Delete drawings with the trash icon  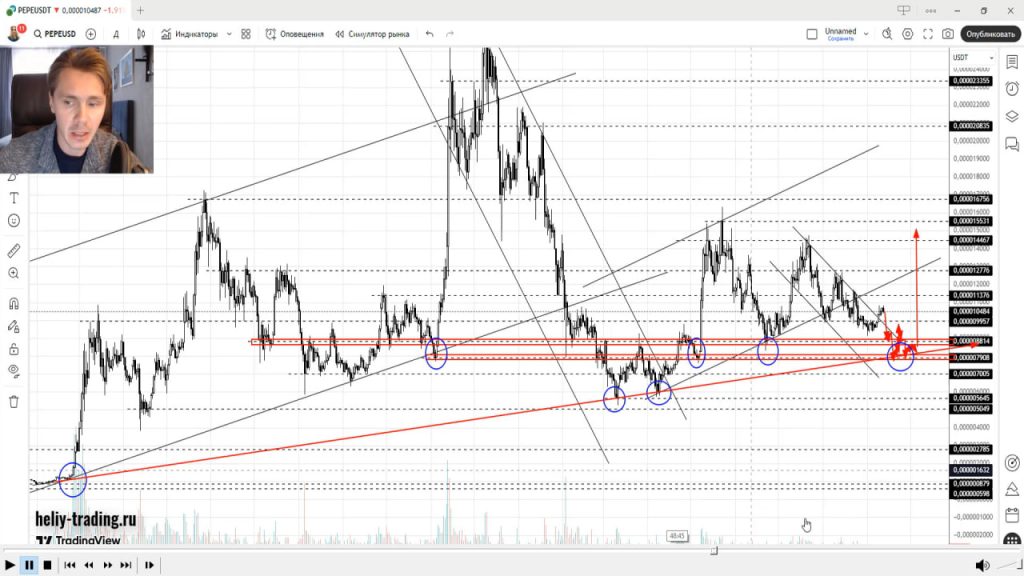[x=14, y=402]
